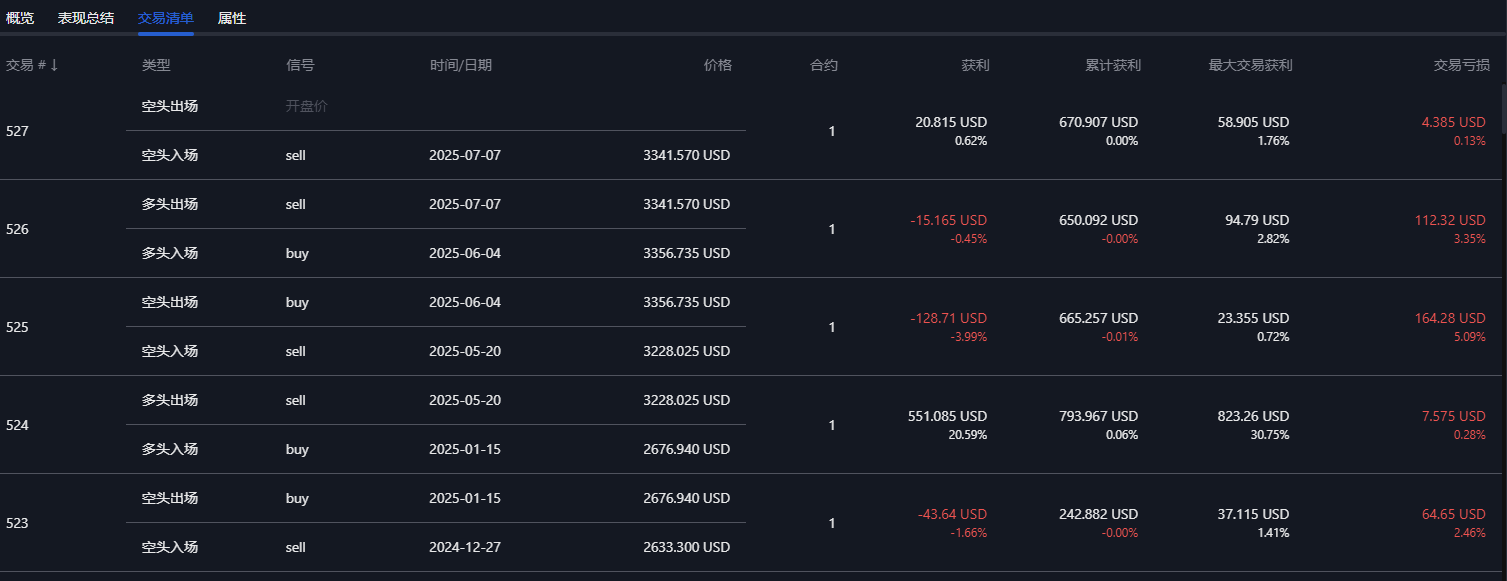Click the 信号 column header

pos(300,65)
